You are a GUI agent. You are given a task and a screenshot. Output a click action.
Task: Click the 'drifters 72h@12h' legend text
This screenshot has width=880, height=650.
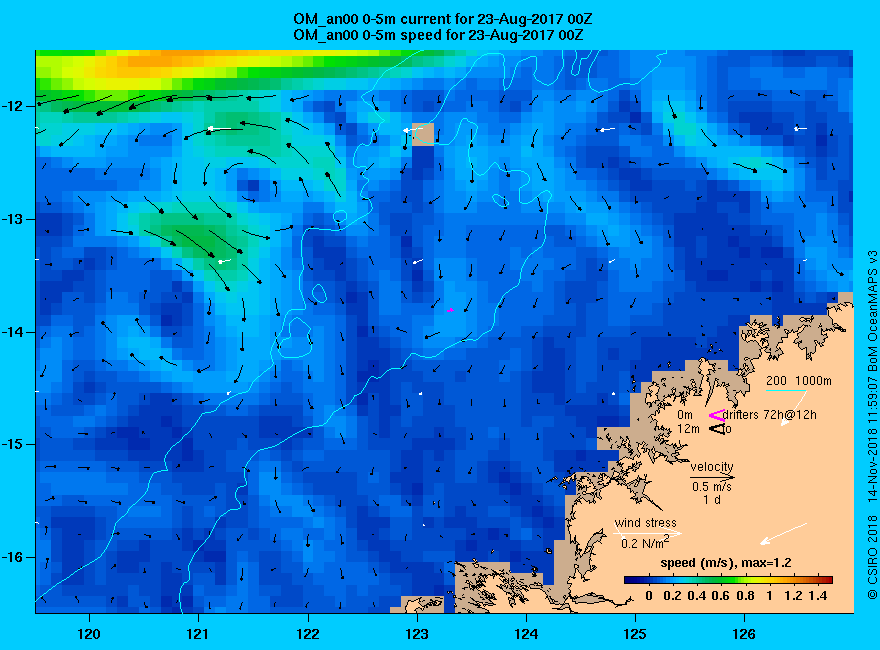[769, 415]
